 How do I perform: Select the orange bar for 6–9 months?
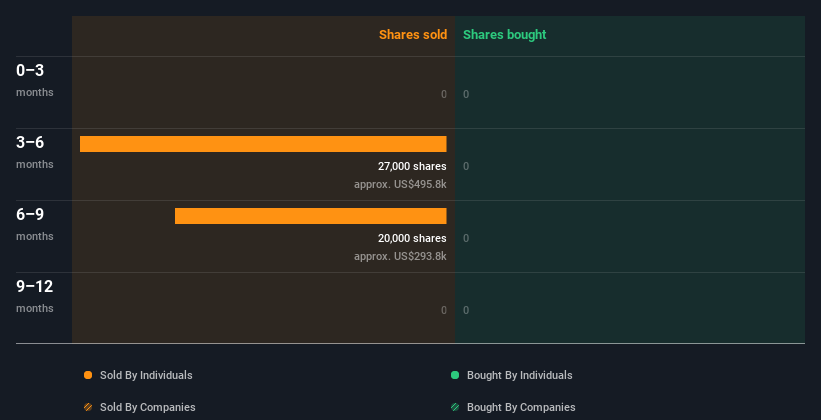[310, 216]
